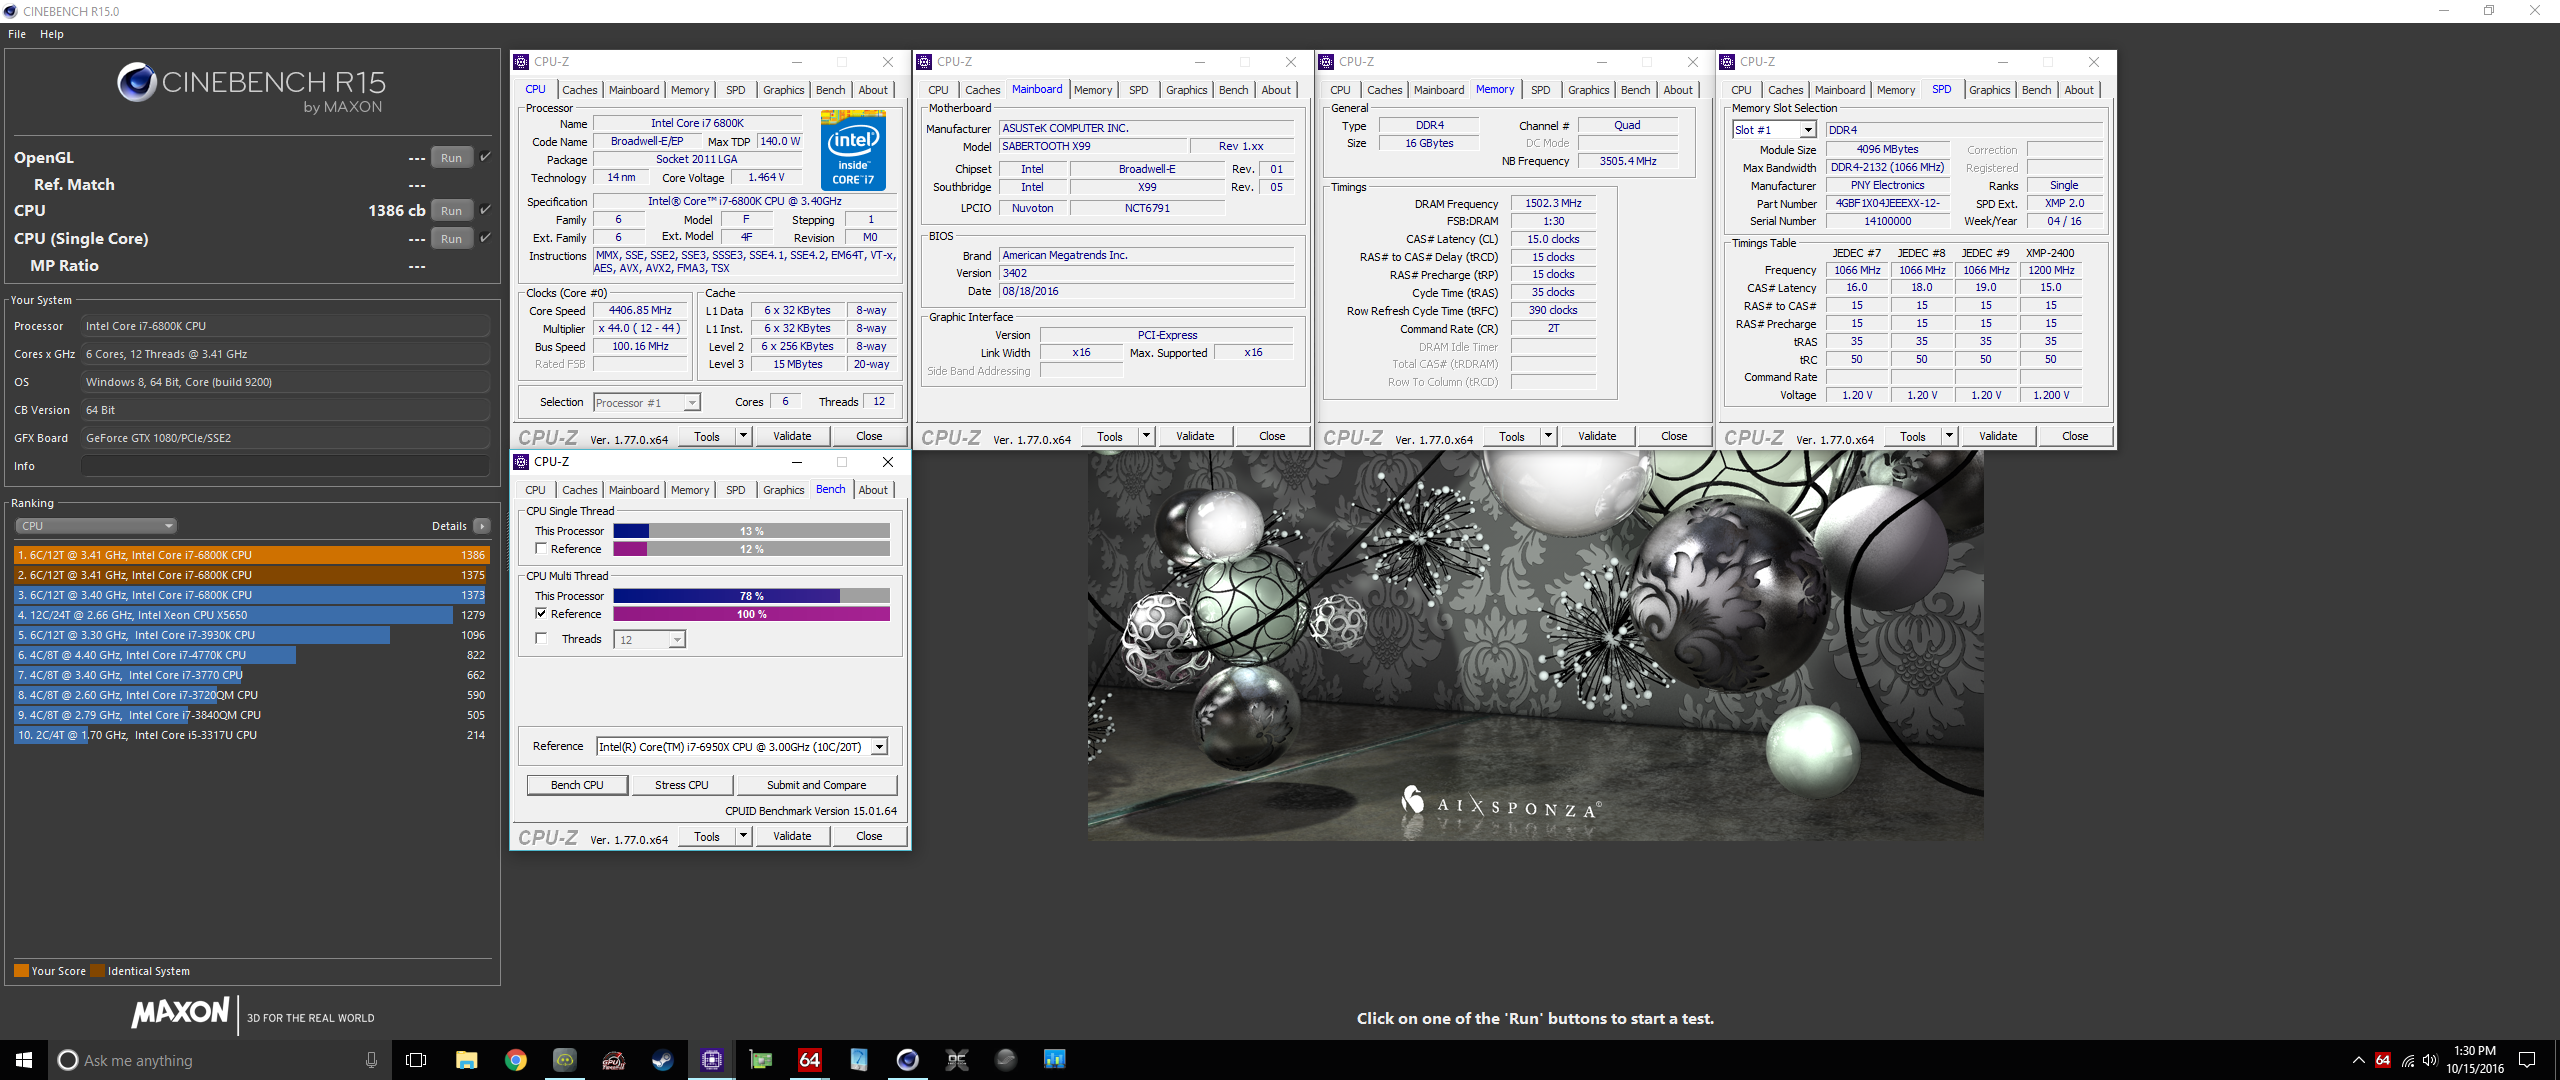Viewport: 2560px width, 1080px height.
Task: Enable the Threads checkbox in Bench tab
Action: 541,639
